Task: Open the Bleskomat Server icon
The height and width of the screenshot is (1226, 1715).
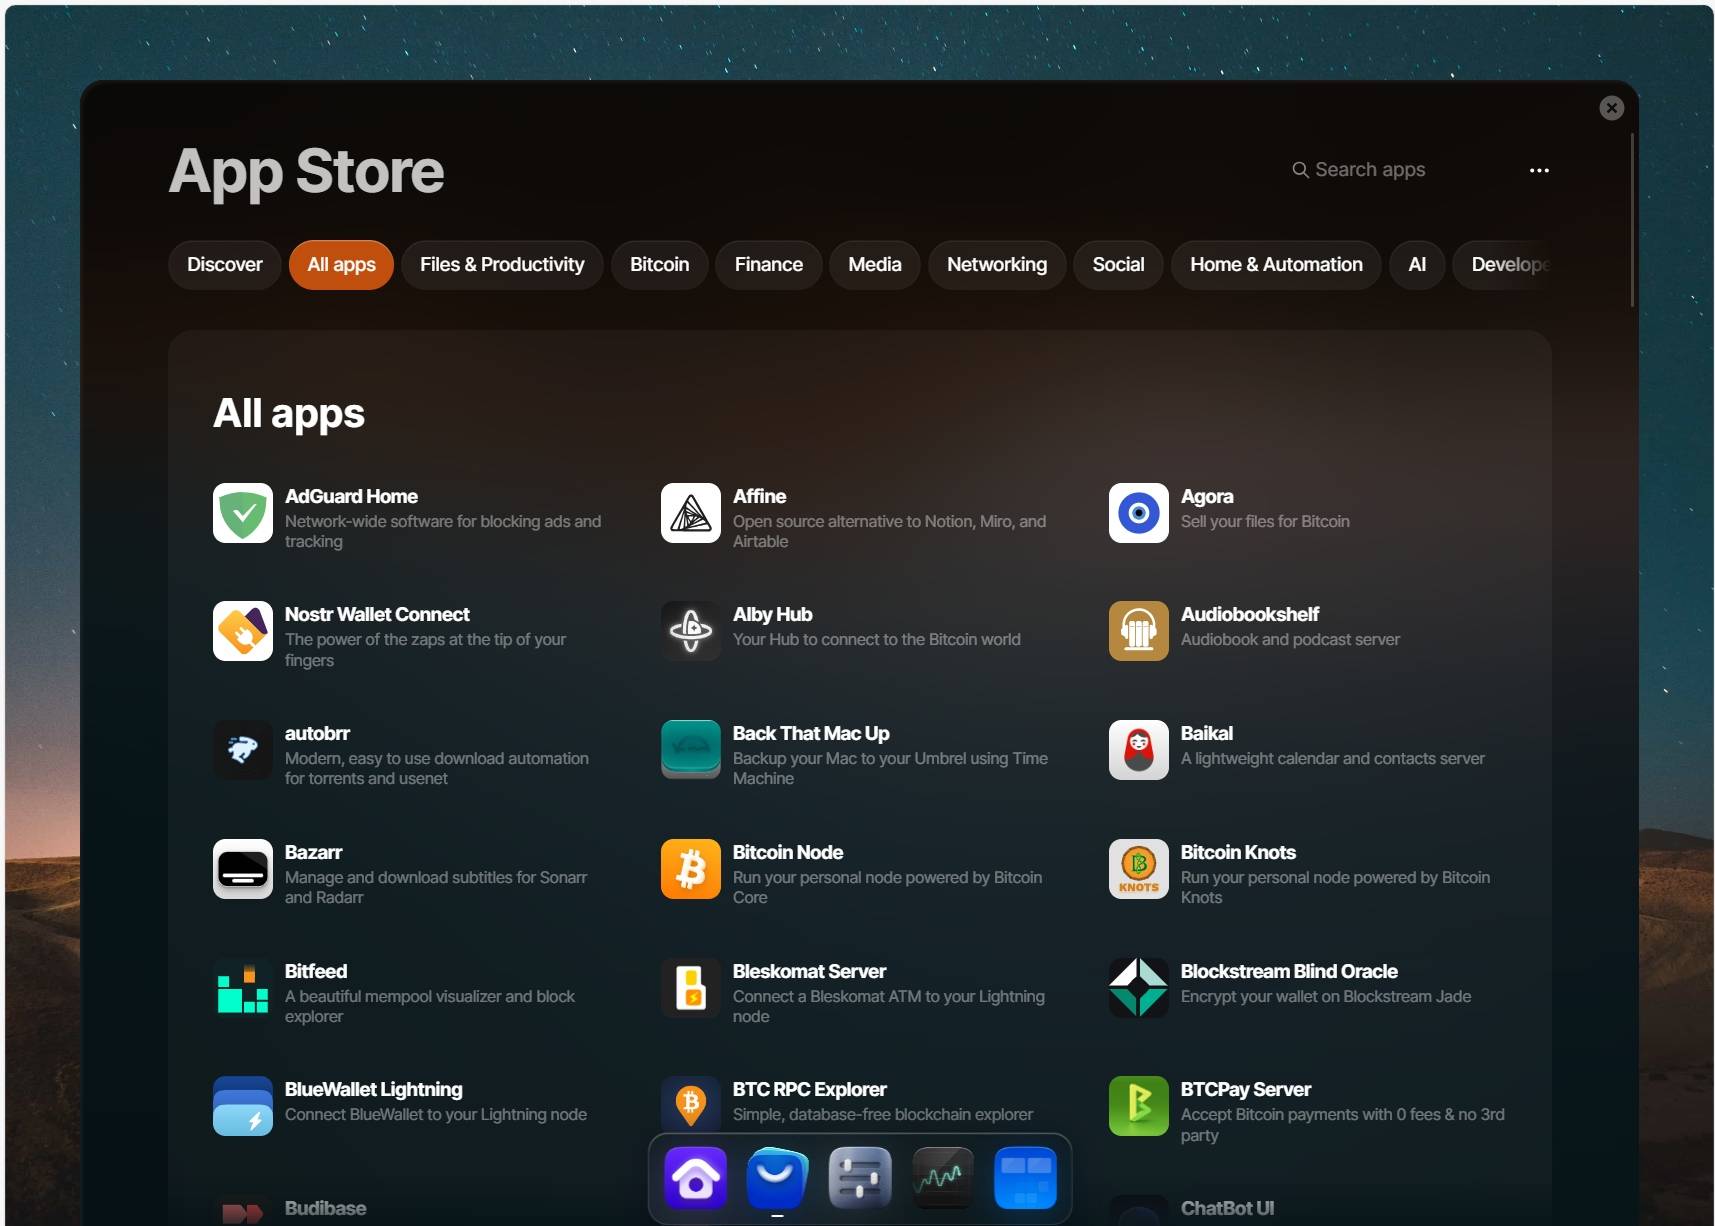Action: point(691,988)
